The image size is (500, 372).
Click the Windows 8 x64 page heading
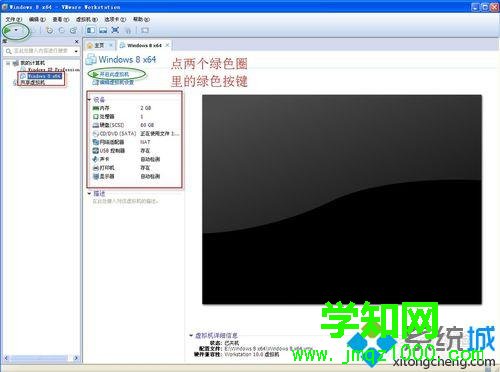[127, 60]
